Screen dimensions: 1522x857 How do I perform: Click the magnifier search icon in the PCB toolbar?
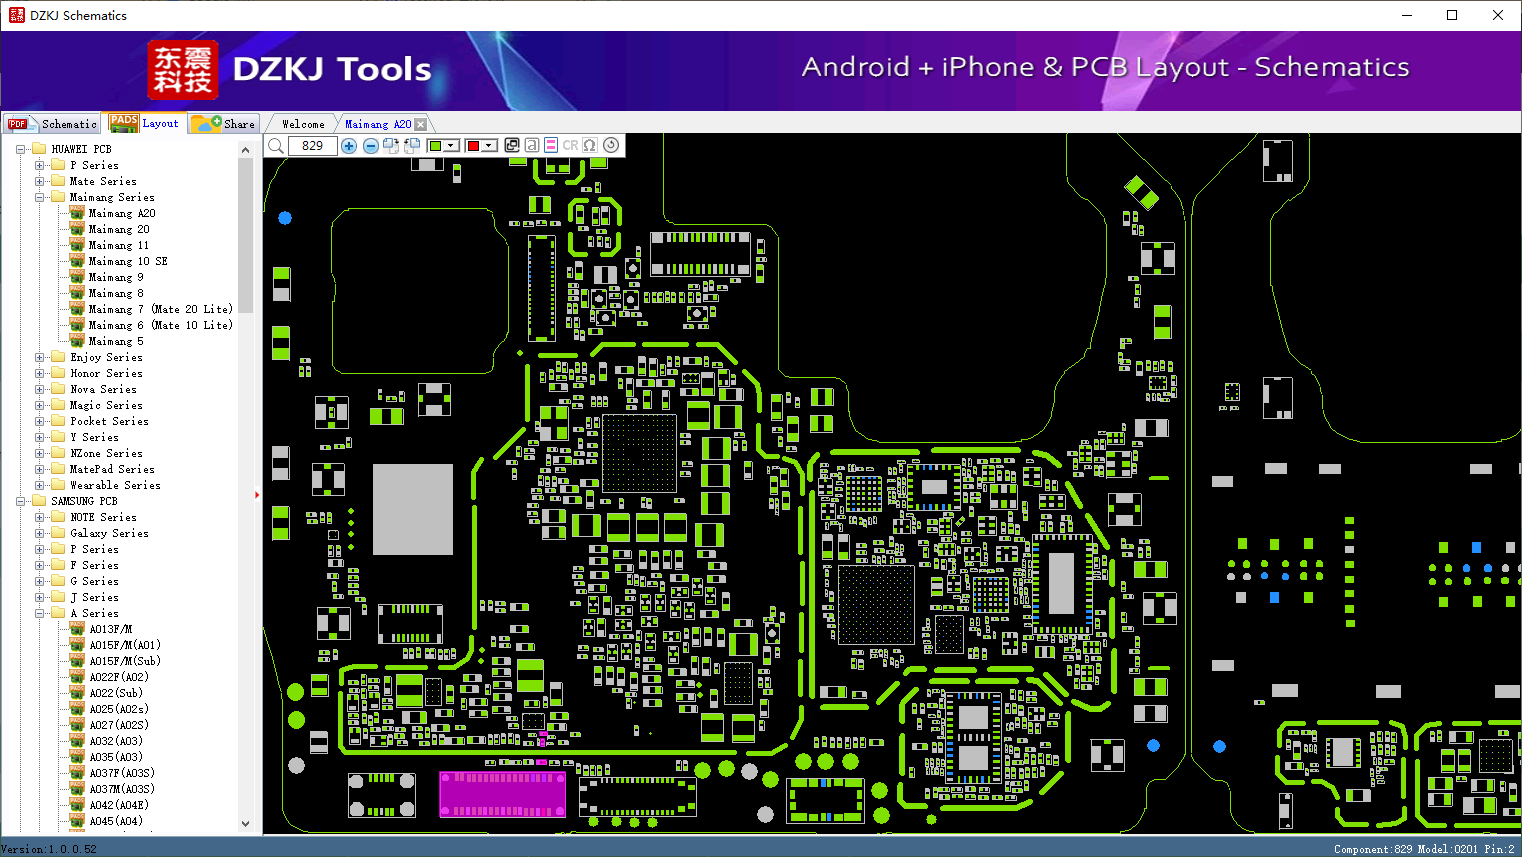pyautogui.click(x=276, y=146)
